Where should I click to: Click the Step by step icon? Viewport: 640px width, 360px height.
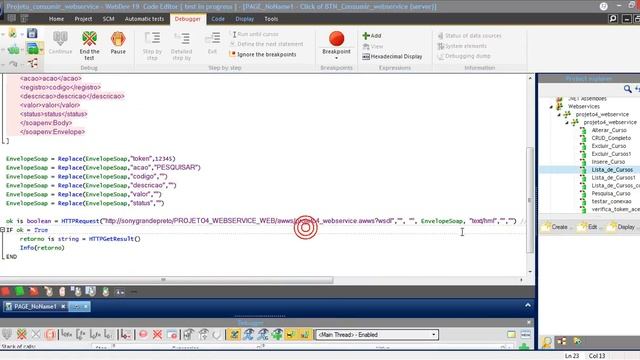point(152,38)
